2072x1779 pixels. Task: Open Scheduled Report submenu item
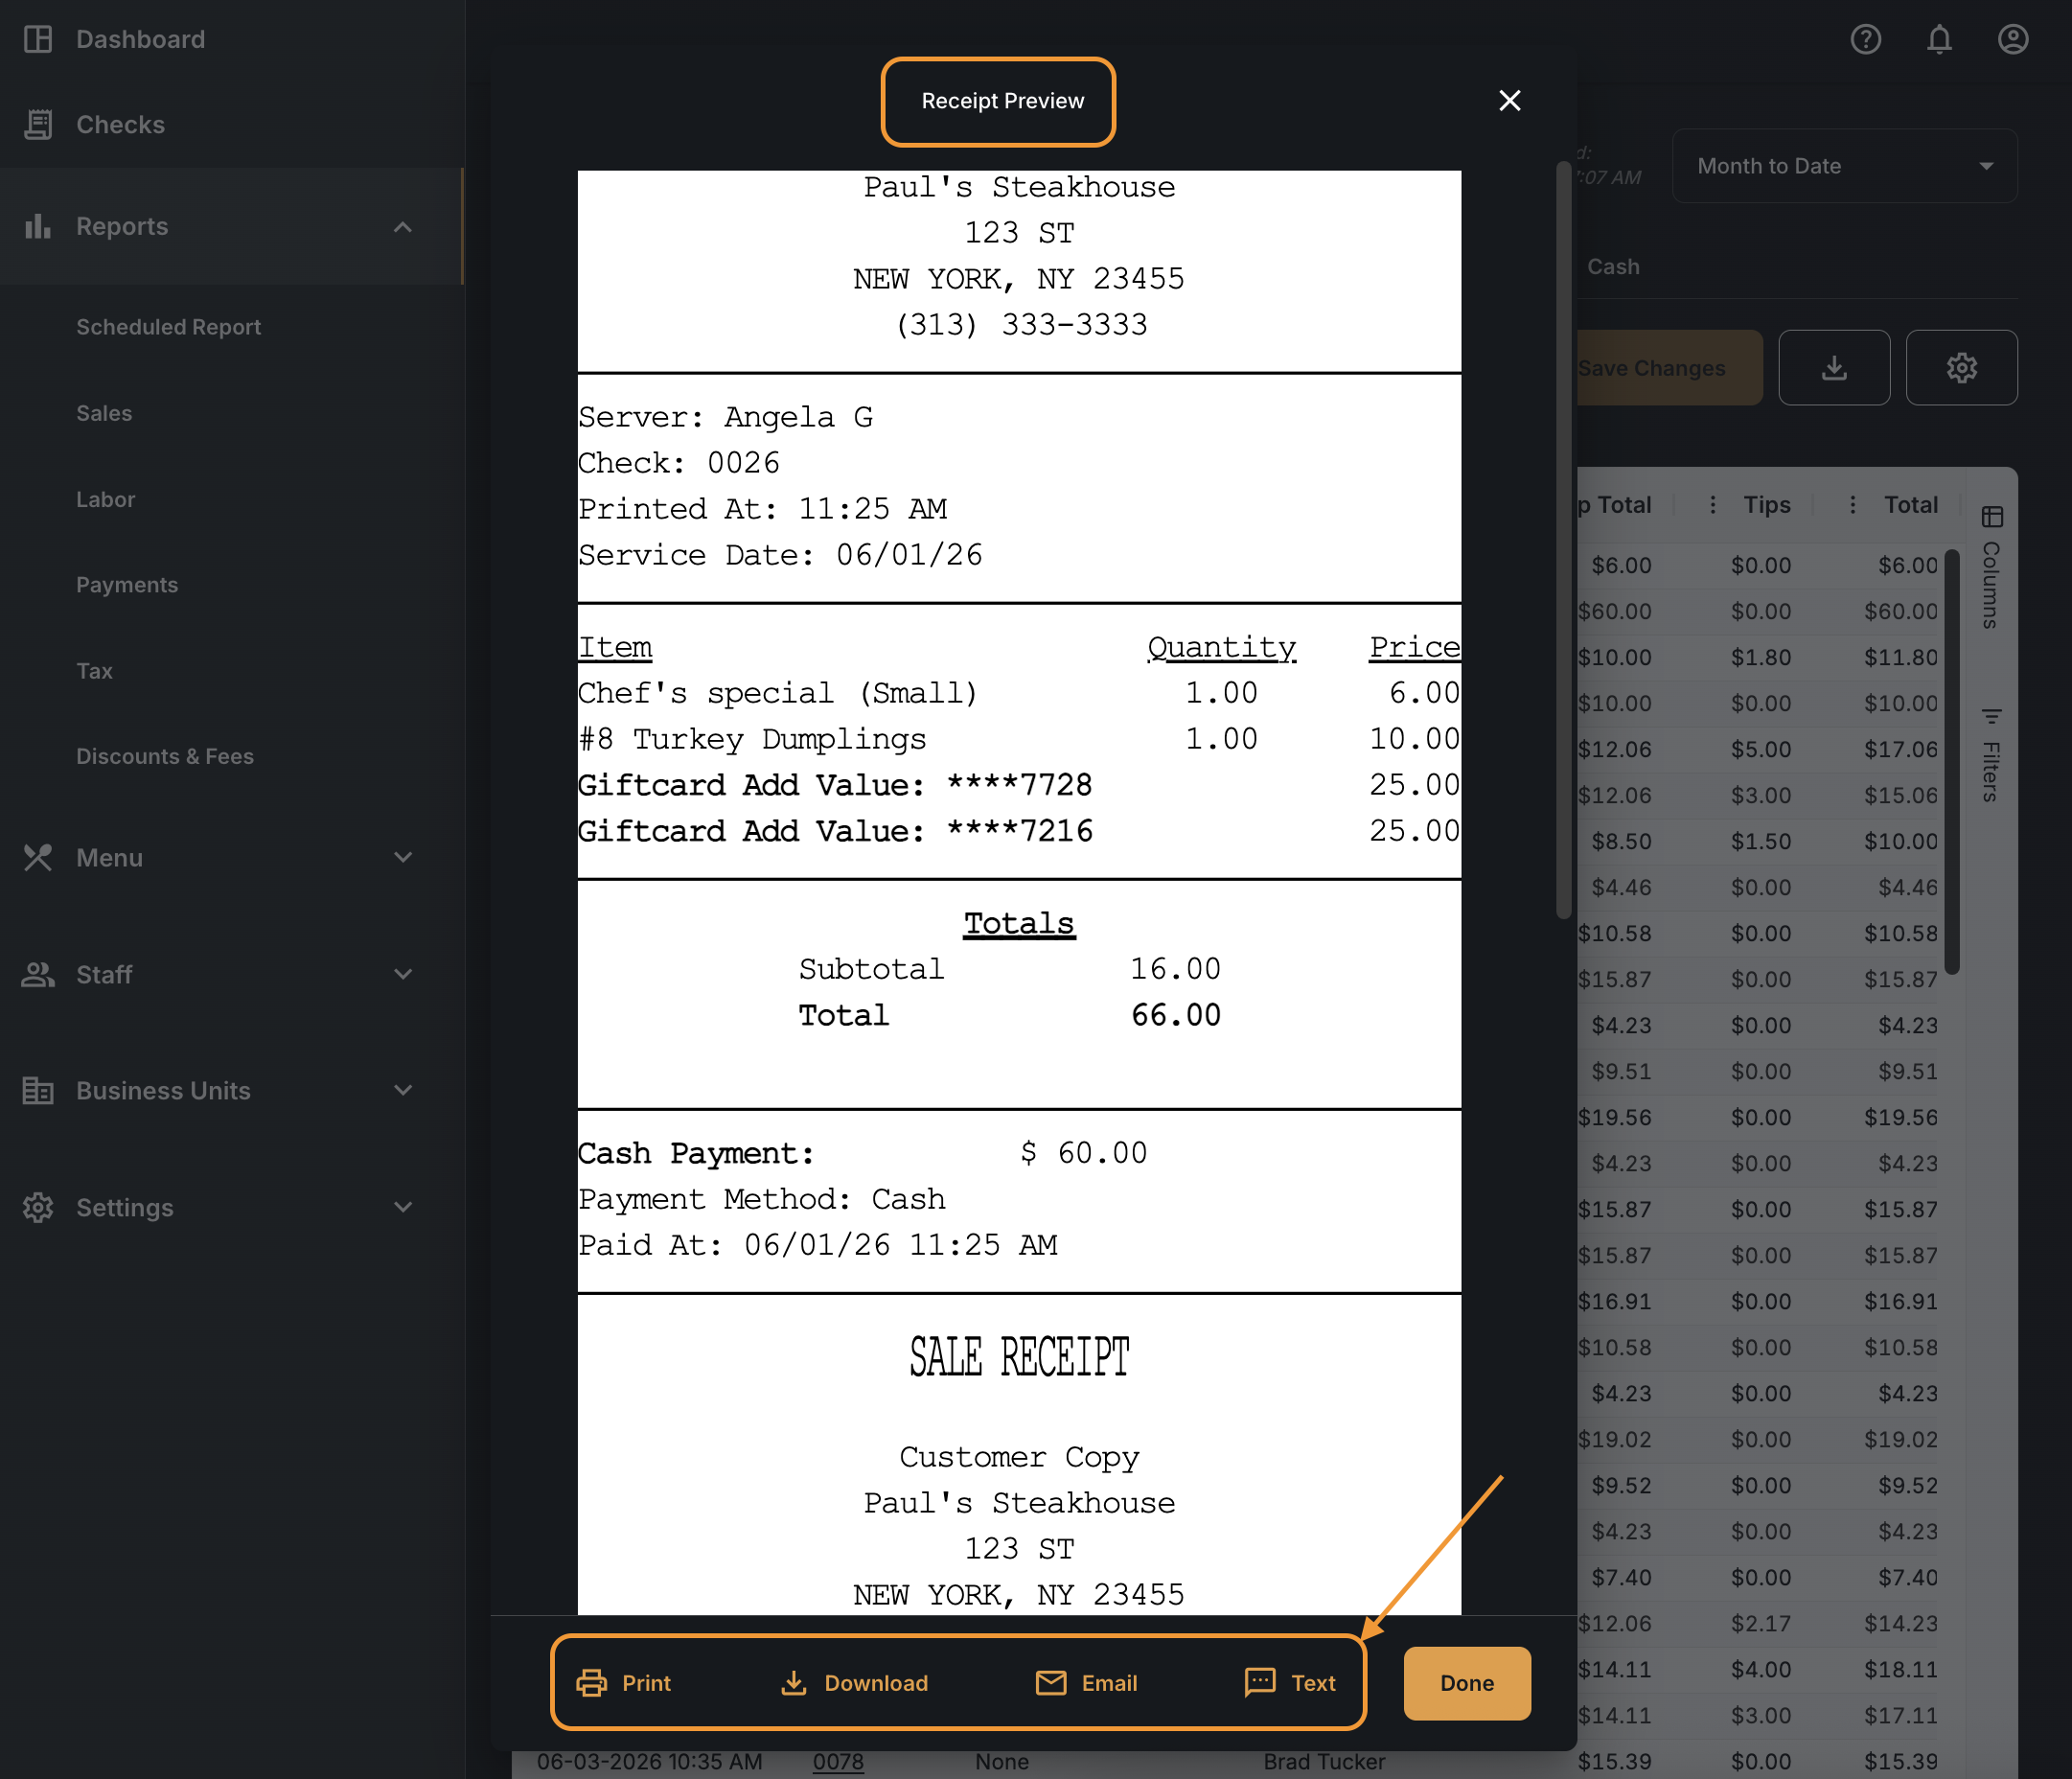pyautogui.click(x=168, y=327)
